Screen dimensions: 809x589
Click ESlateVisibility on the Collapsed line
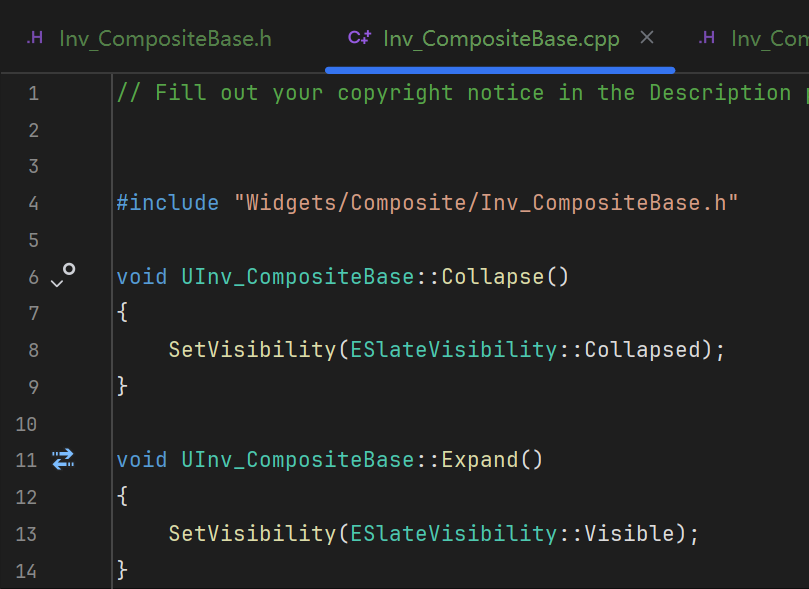(x=454, y=350)
